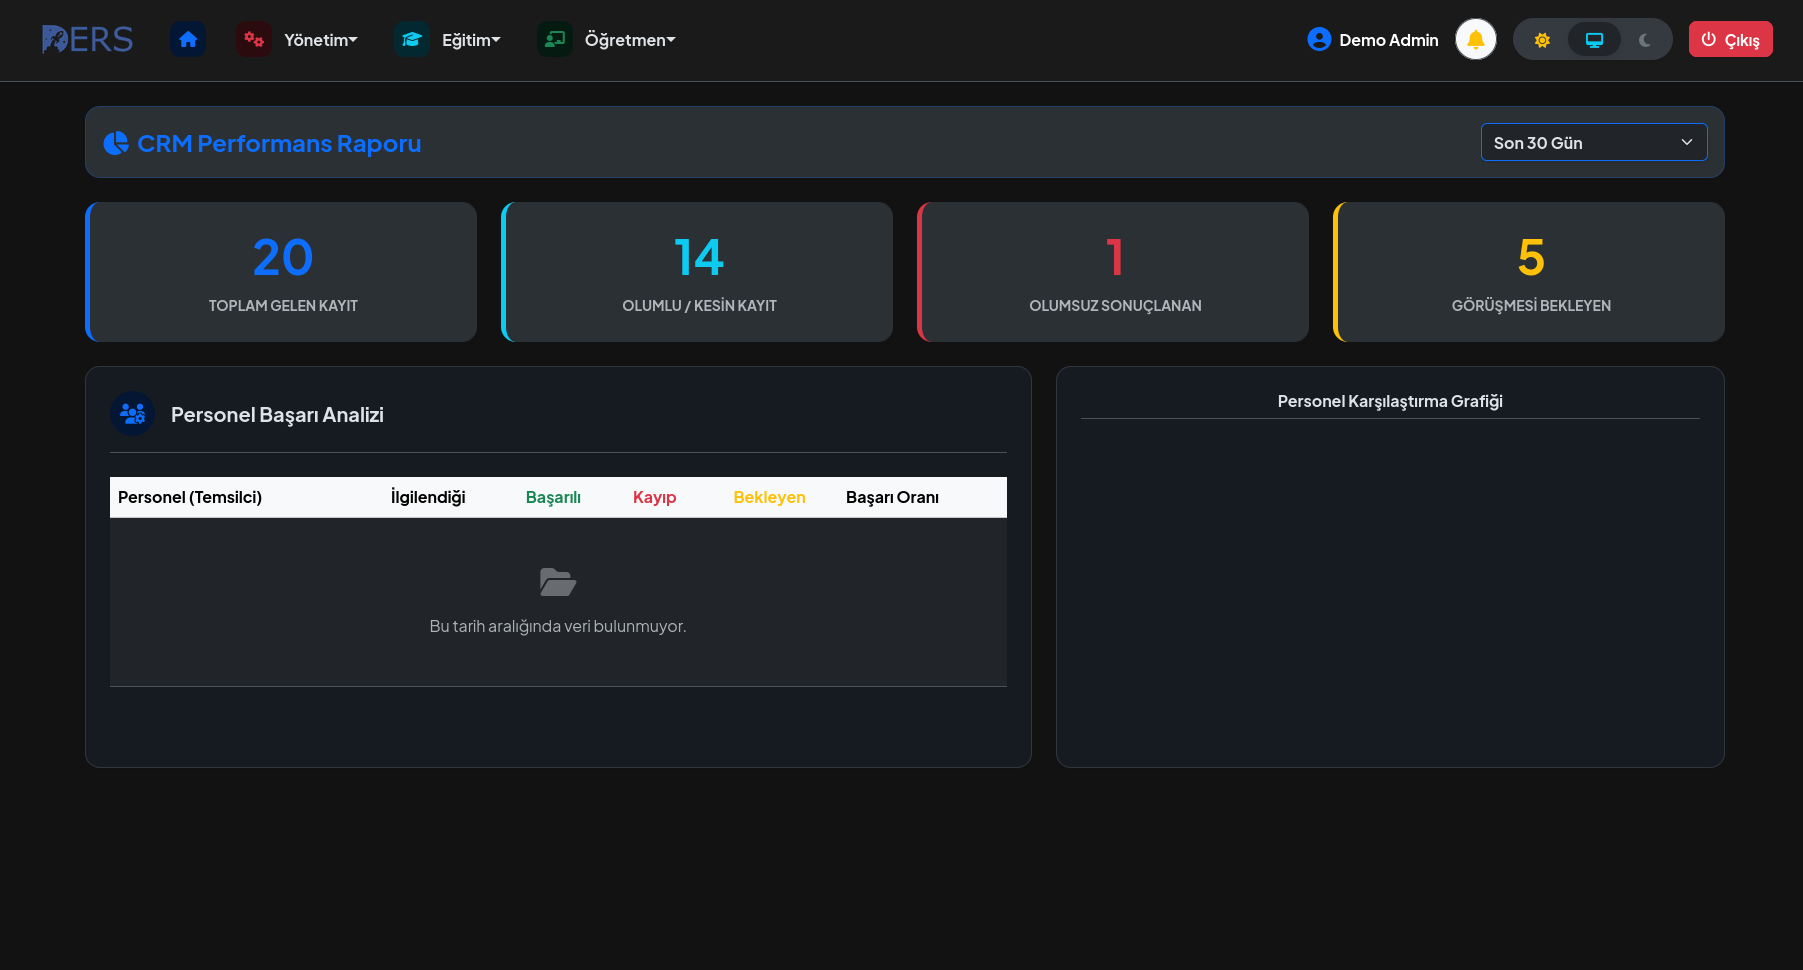
Task: Click the pie chart icon beside CRM Performans Raporu
Action: tap(116, 143)
